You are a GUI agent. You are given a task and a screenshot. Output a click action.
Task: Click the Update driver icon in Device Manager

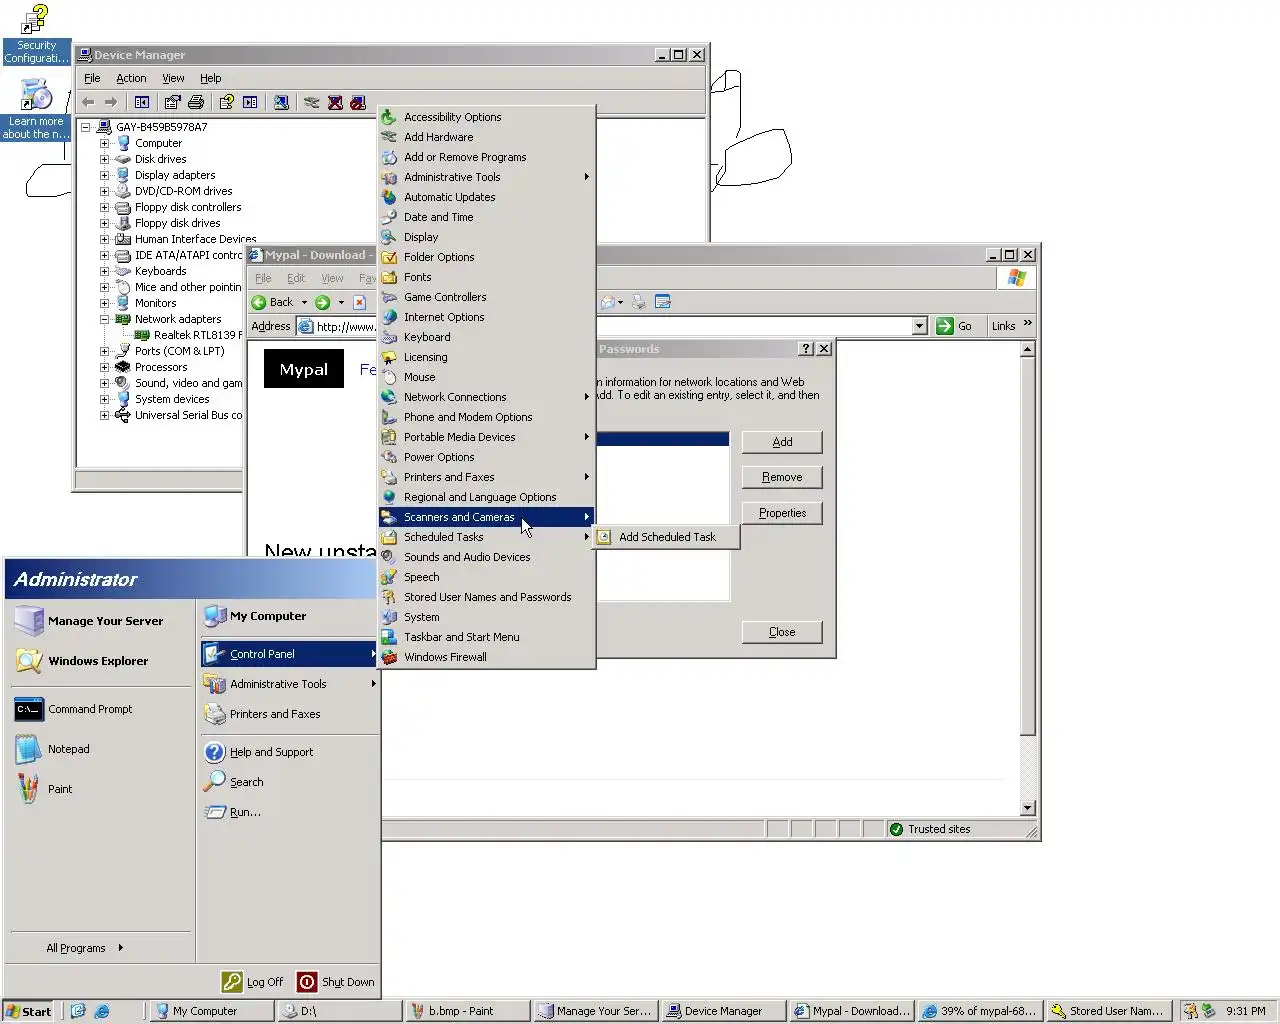click(312, 102)
